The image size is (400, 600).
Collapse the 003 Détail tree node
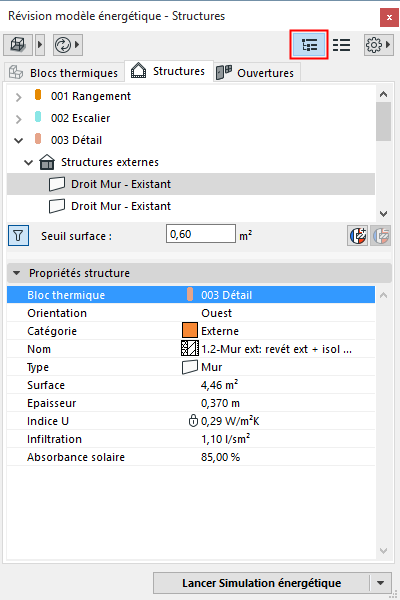pos(18,140)
